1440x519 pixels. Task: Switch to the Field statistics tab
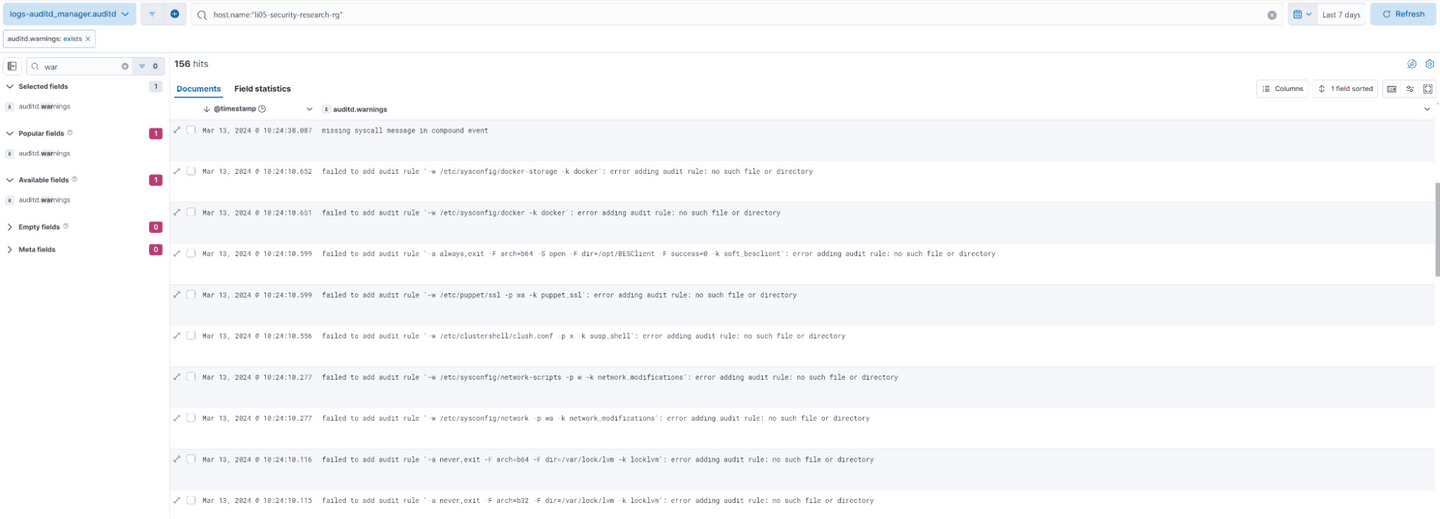[262, 89]
